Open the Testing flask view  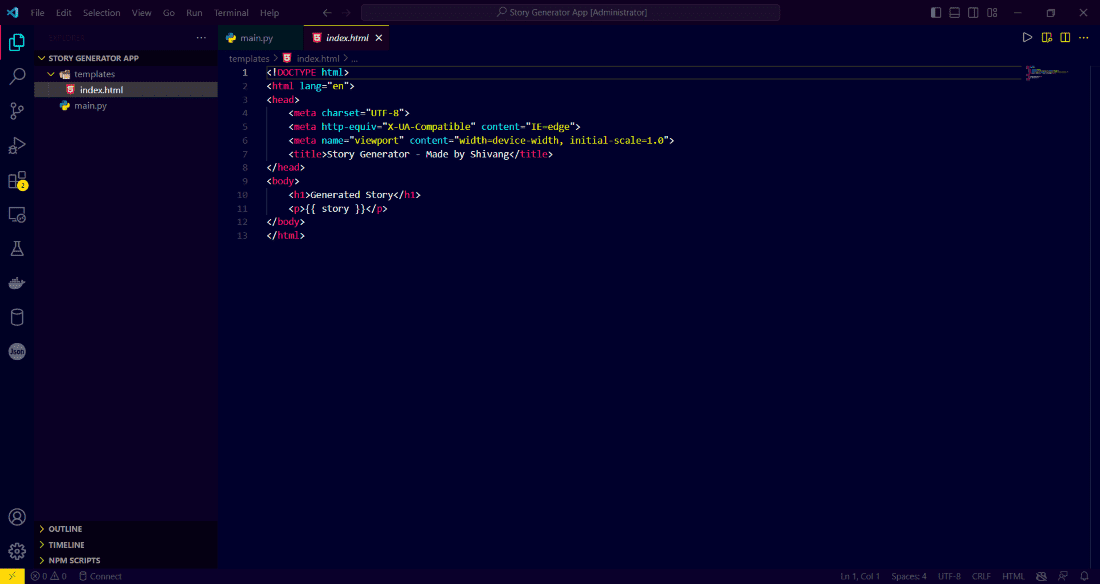point(17,248)
